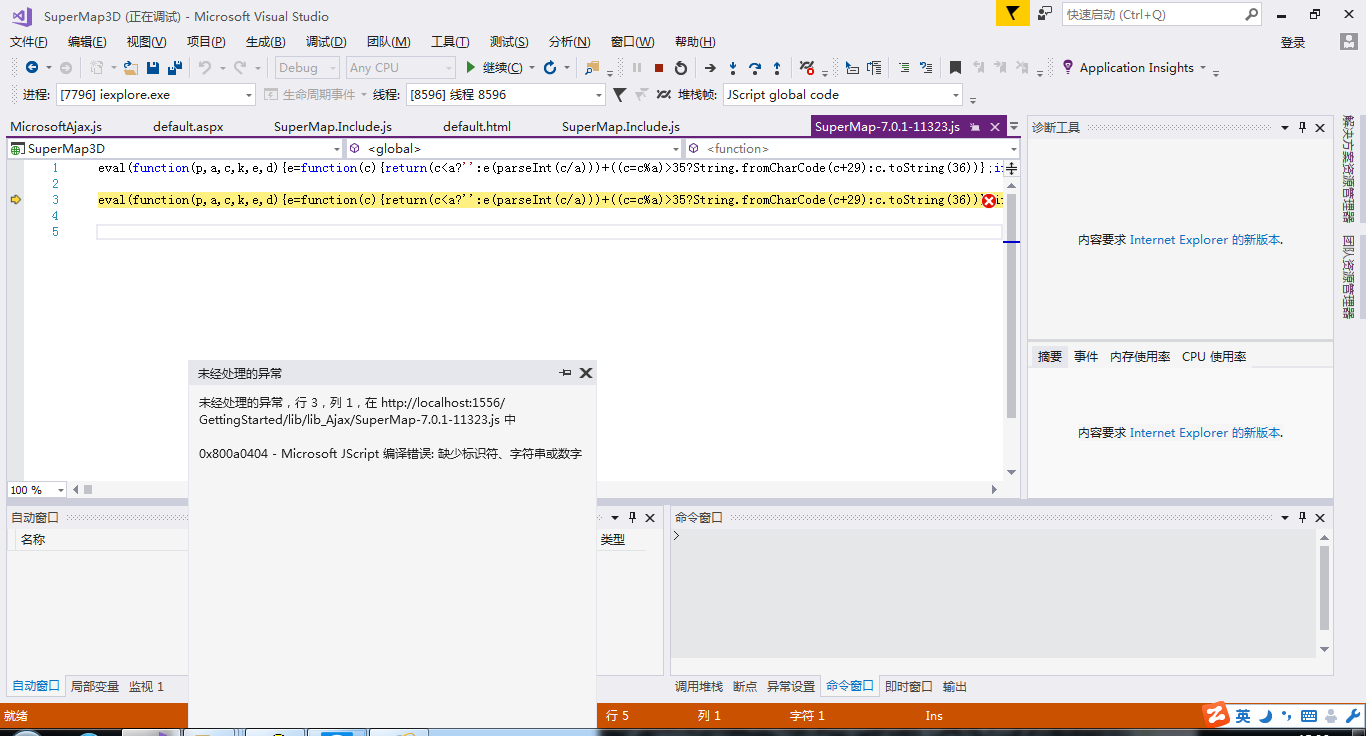Open the stack frame JScript global code dropdown

(842, 95)
